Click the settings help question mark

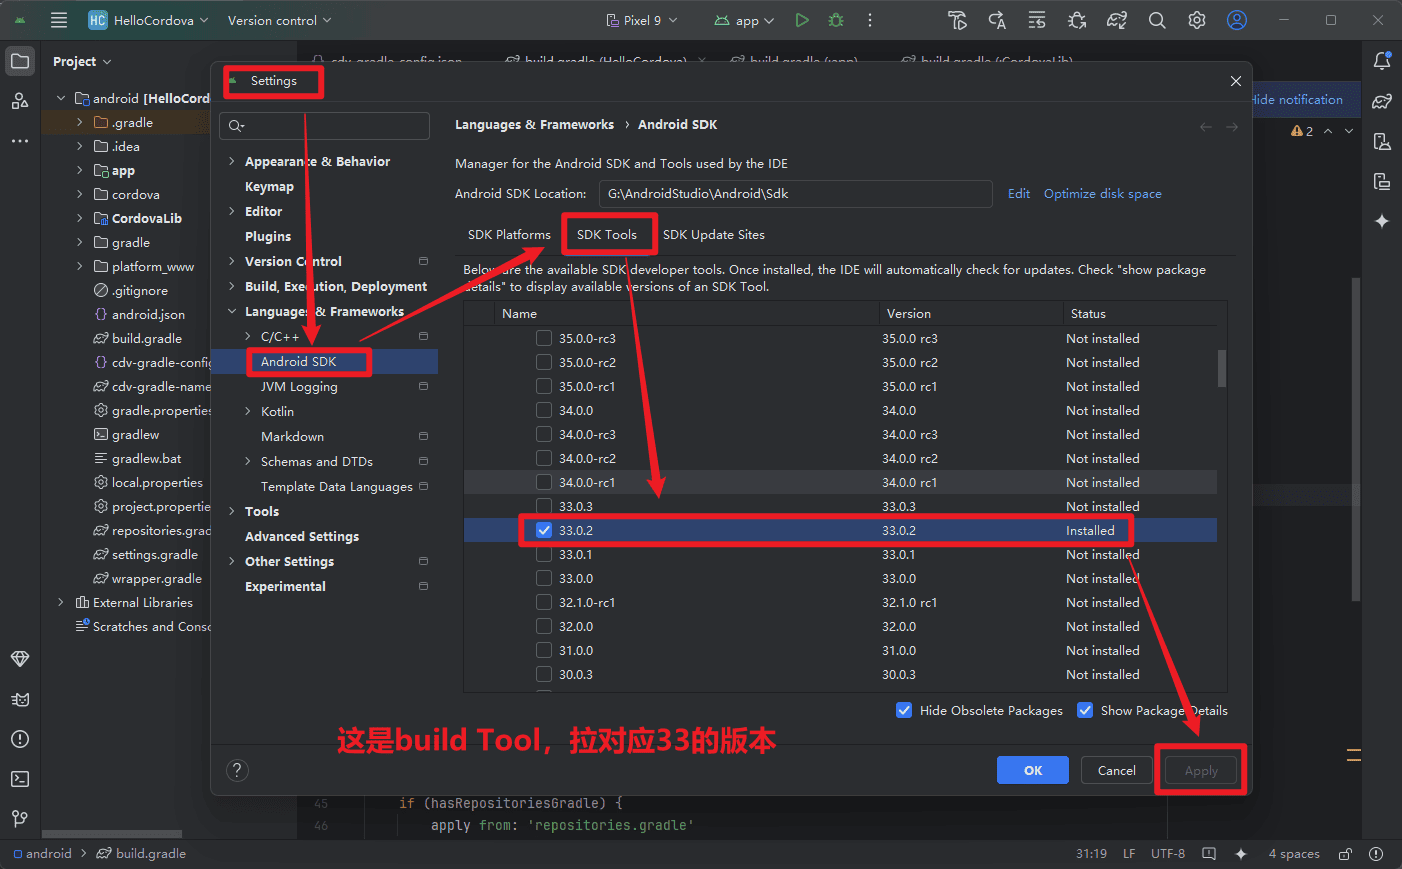click(x=237, y=770)
